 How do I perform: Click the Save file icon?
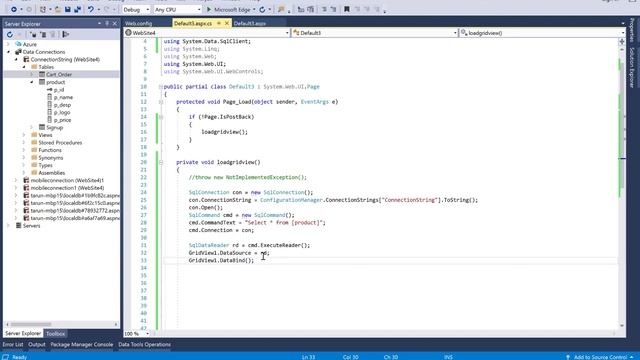[68, 9]
